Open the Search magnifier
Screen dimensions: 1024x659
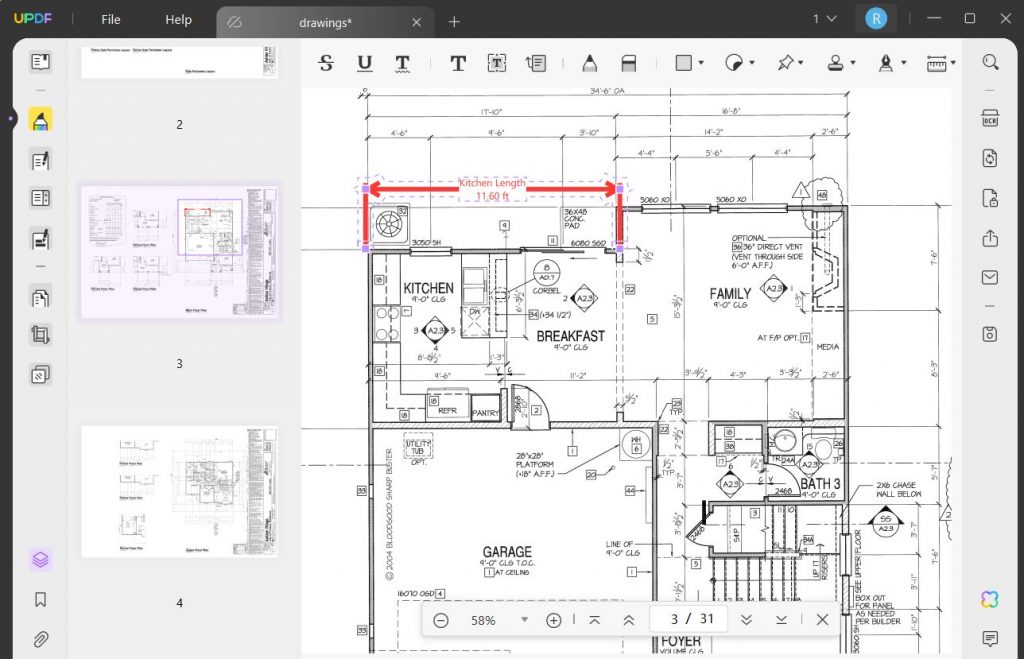tap(990, 61)
